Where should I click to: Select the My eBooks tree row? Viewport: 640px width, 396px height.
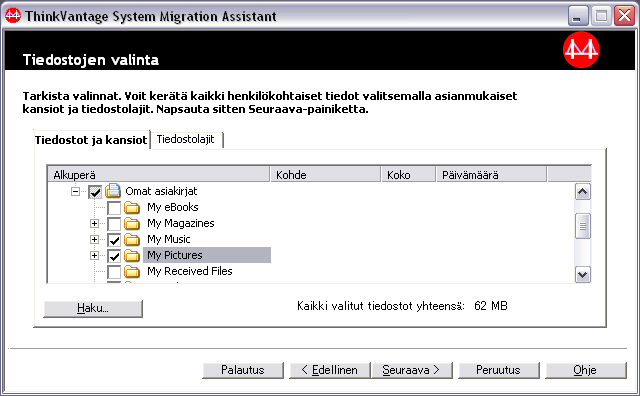pos(173,207)
